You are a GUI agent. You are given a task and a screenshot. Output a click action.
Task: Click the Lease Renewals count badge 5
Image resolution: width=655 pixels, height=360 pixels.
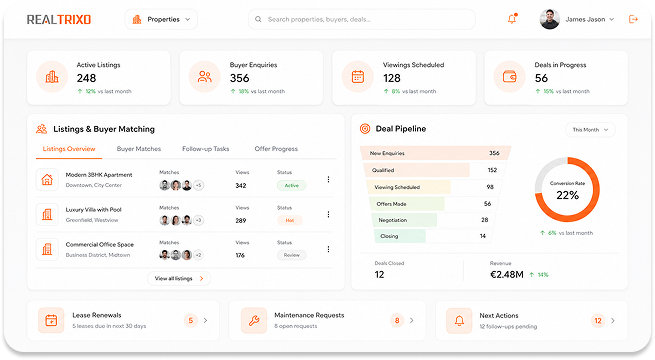[x=190, y=321]
